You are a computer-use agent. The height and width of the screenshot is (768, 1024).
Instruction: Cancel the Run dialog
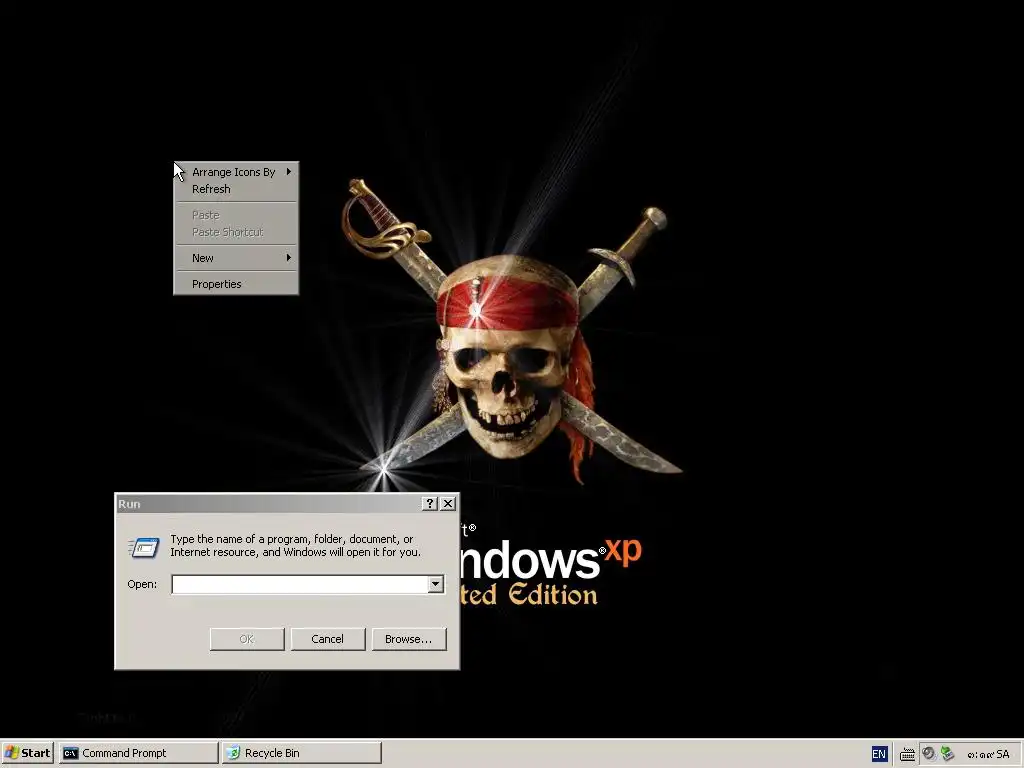tap(328, 639)
